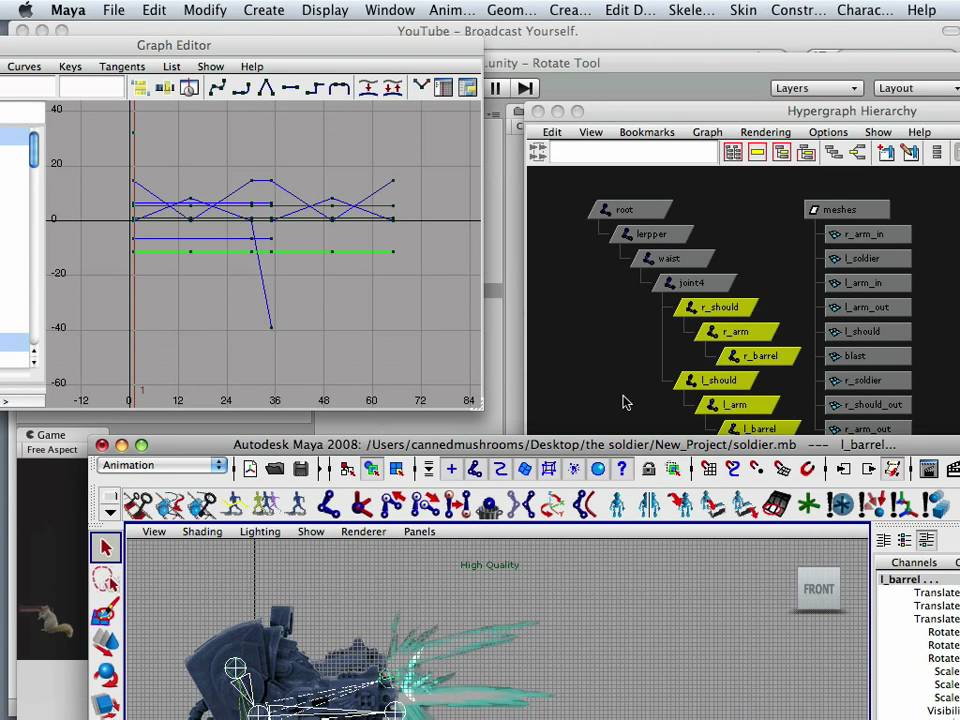Toggle the selection lock icon
This screenshot has width=960, height=720.
click(649, 469)
